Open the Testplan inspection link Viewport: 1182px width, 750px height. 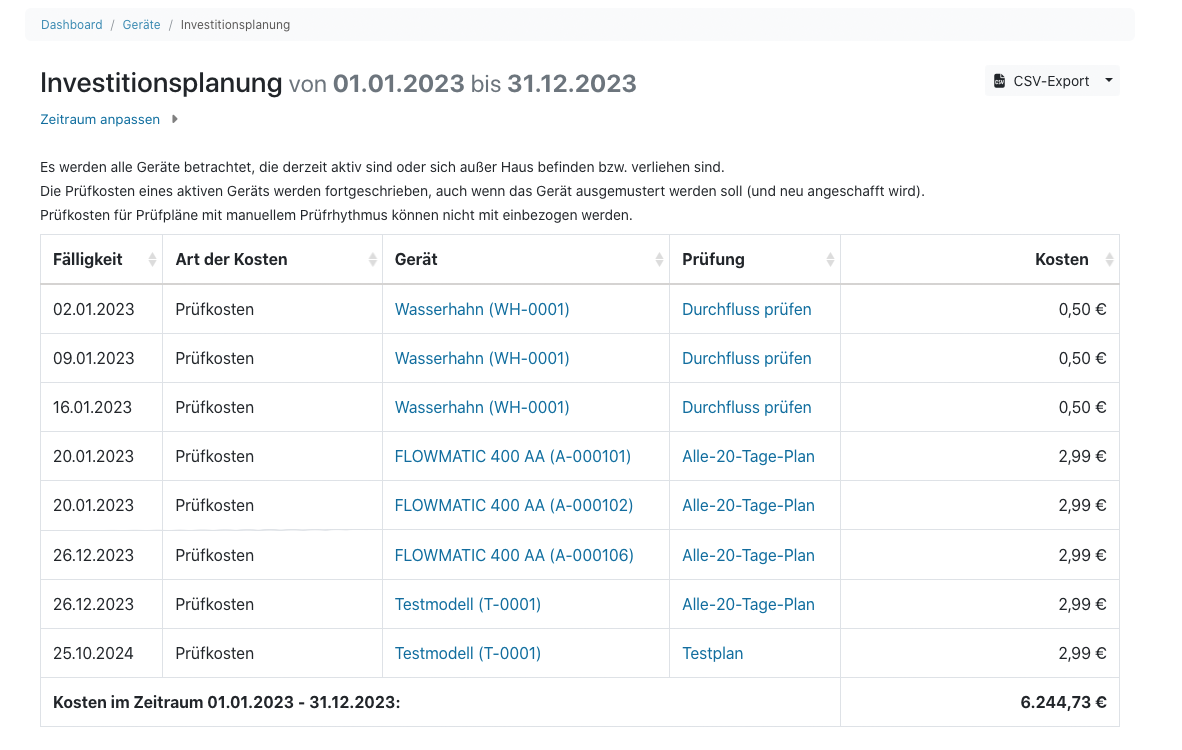tap(712, 653)
